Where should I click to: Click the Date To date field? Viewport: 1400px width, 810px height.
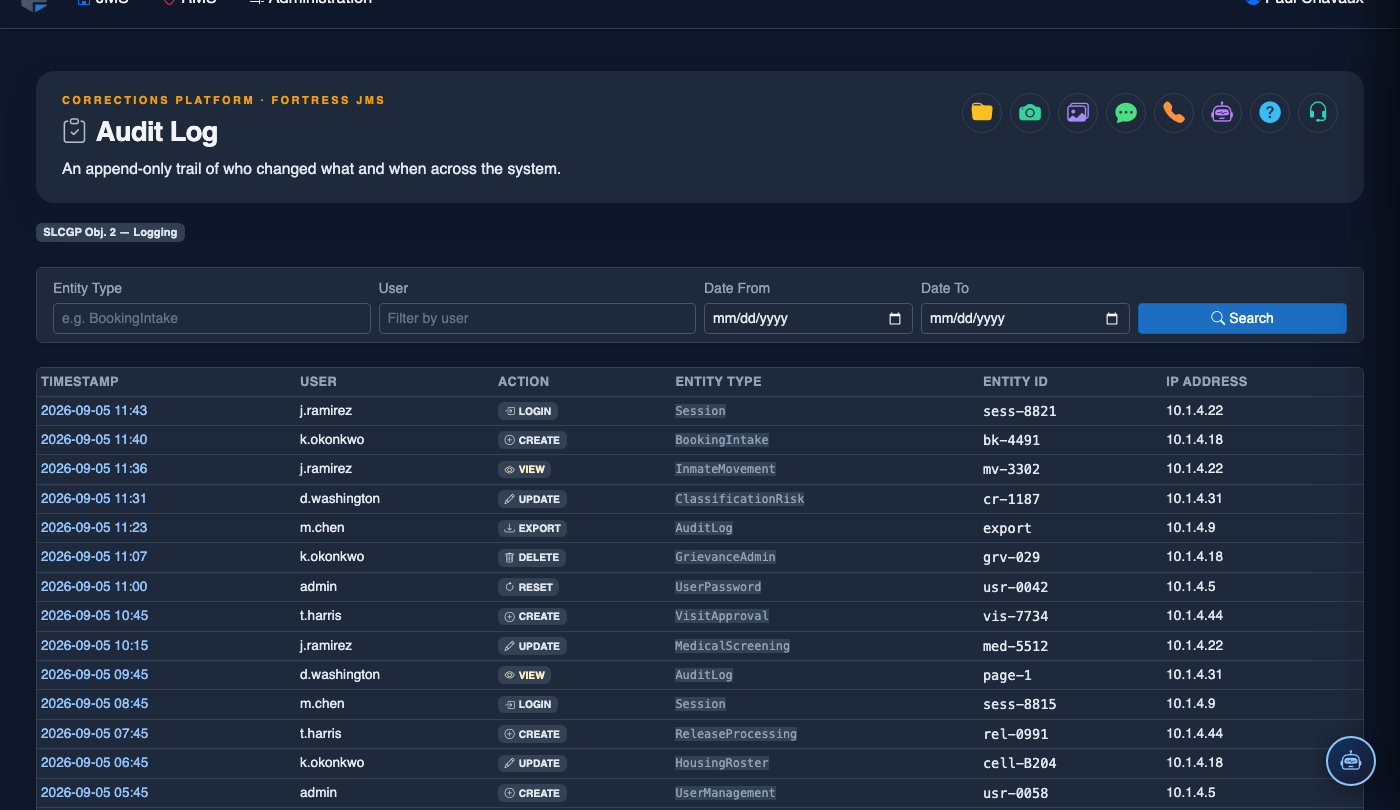[x=1025, y=318]
